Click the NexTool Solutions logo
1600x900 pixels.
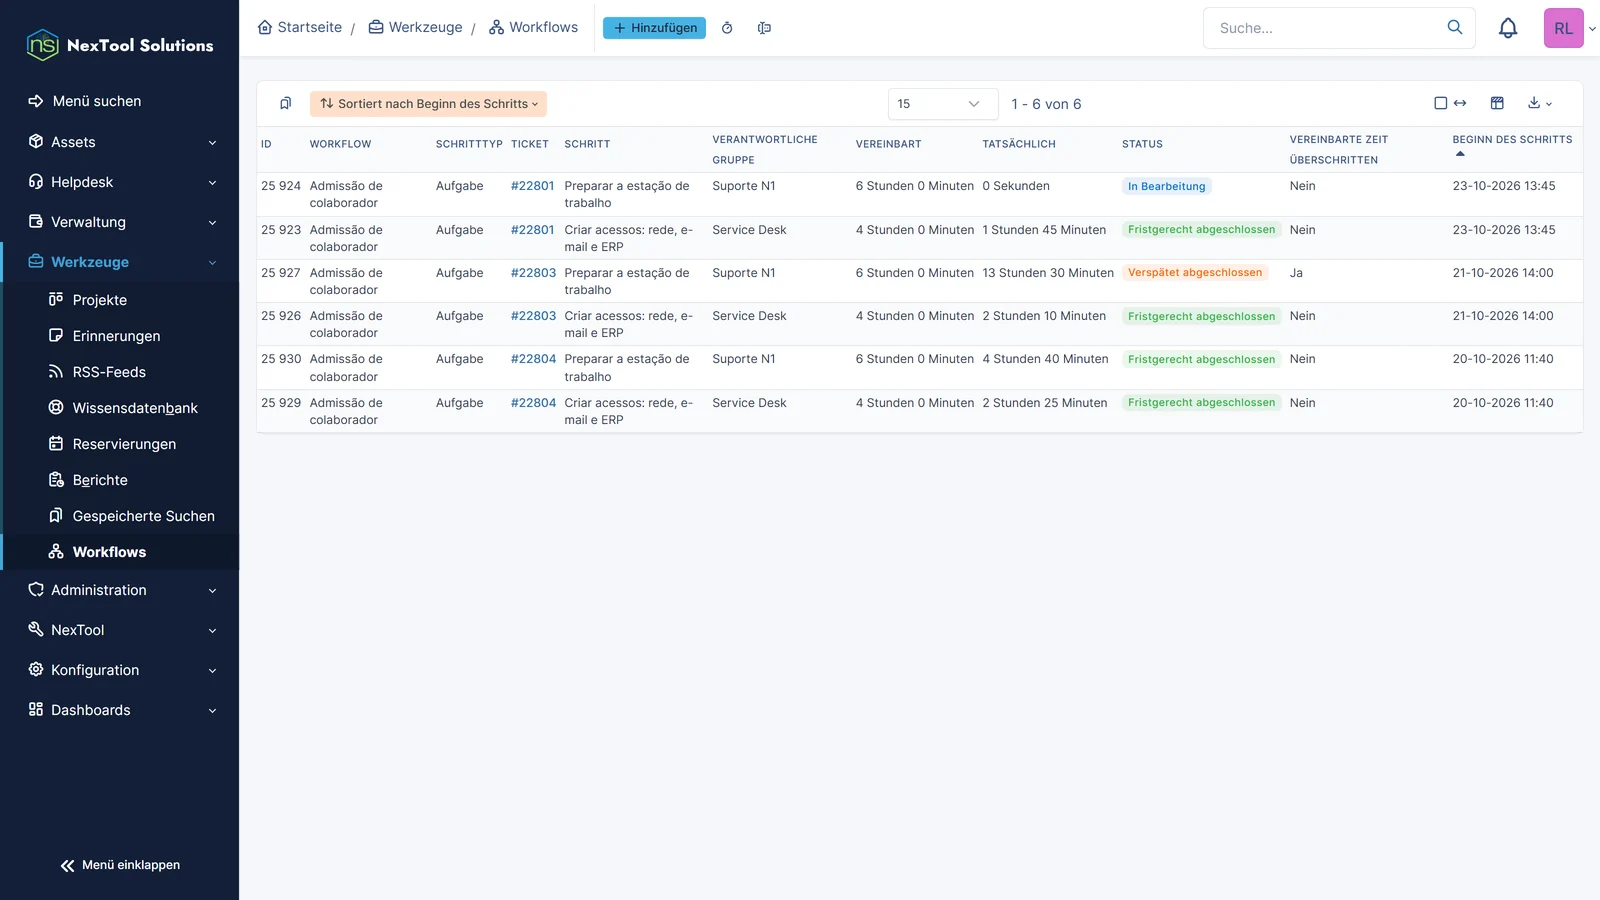click(x=120, y=45)
